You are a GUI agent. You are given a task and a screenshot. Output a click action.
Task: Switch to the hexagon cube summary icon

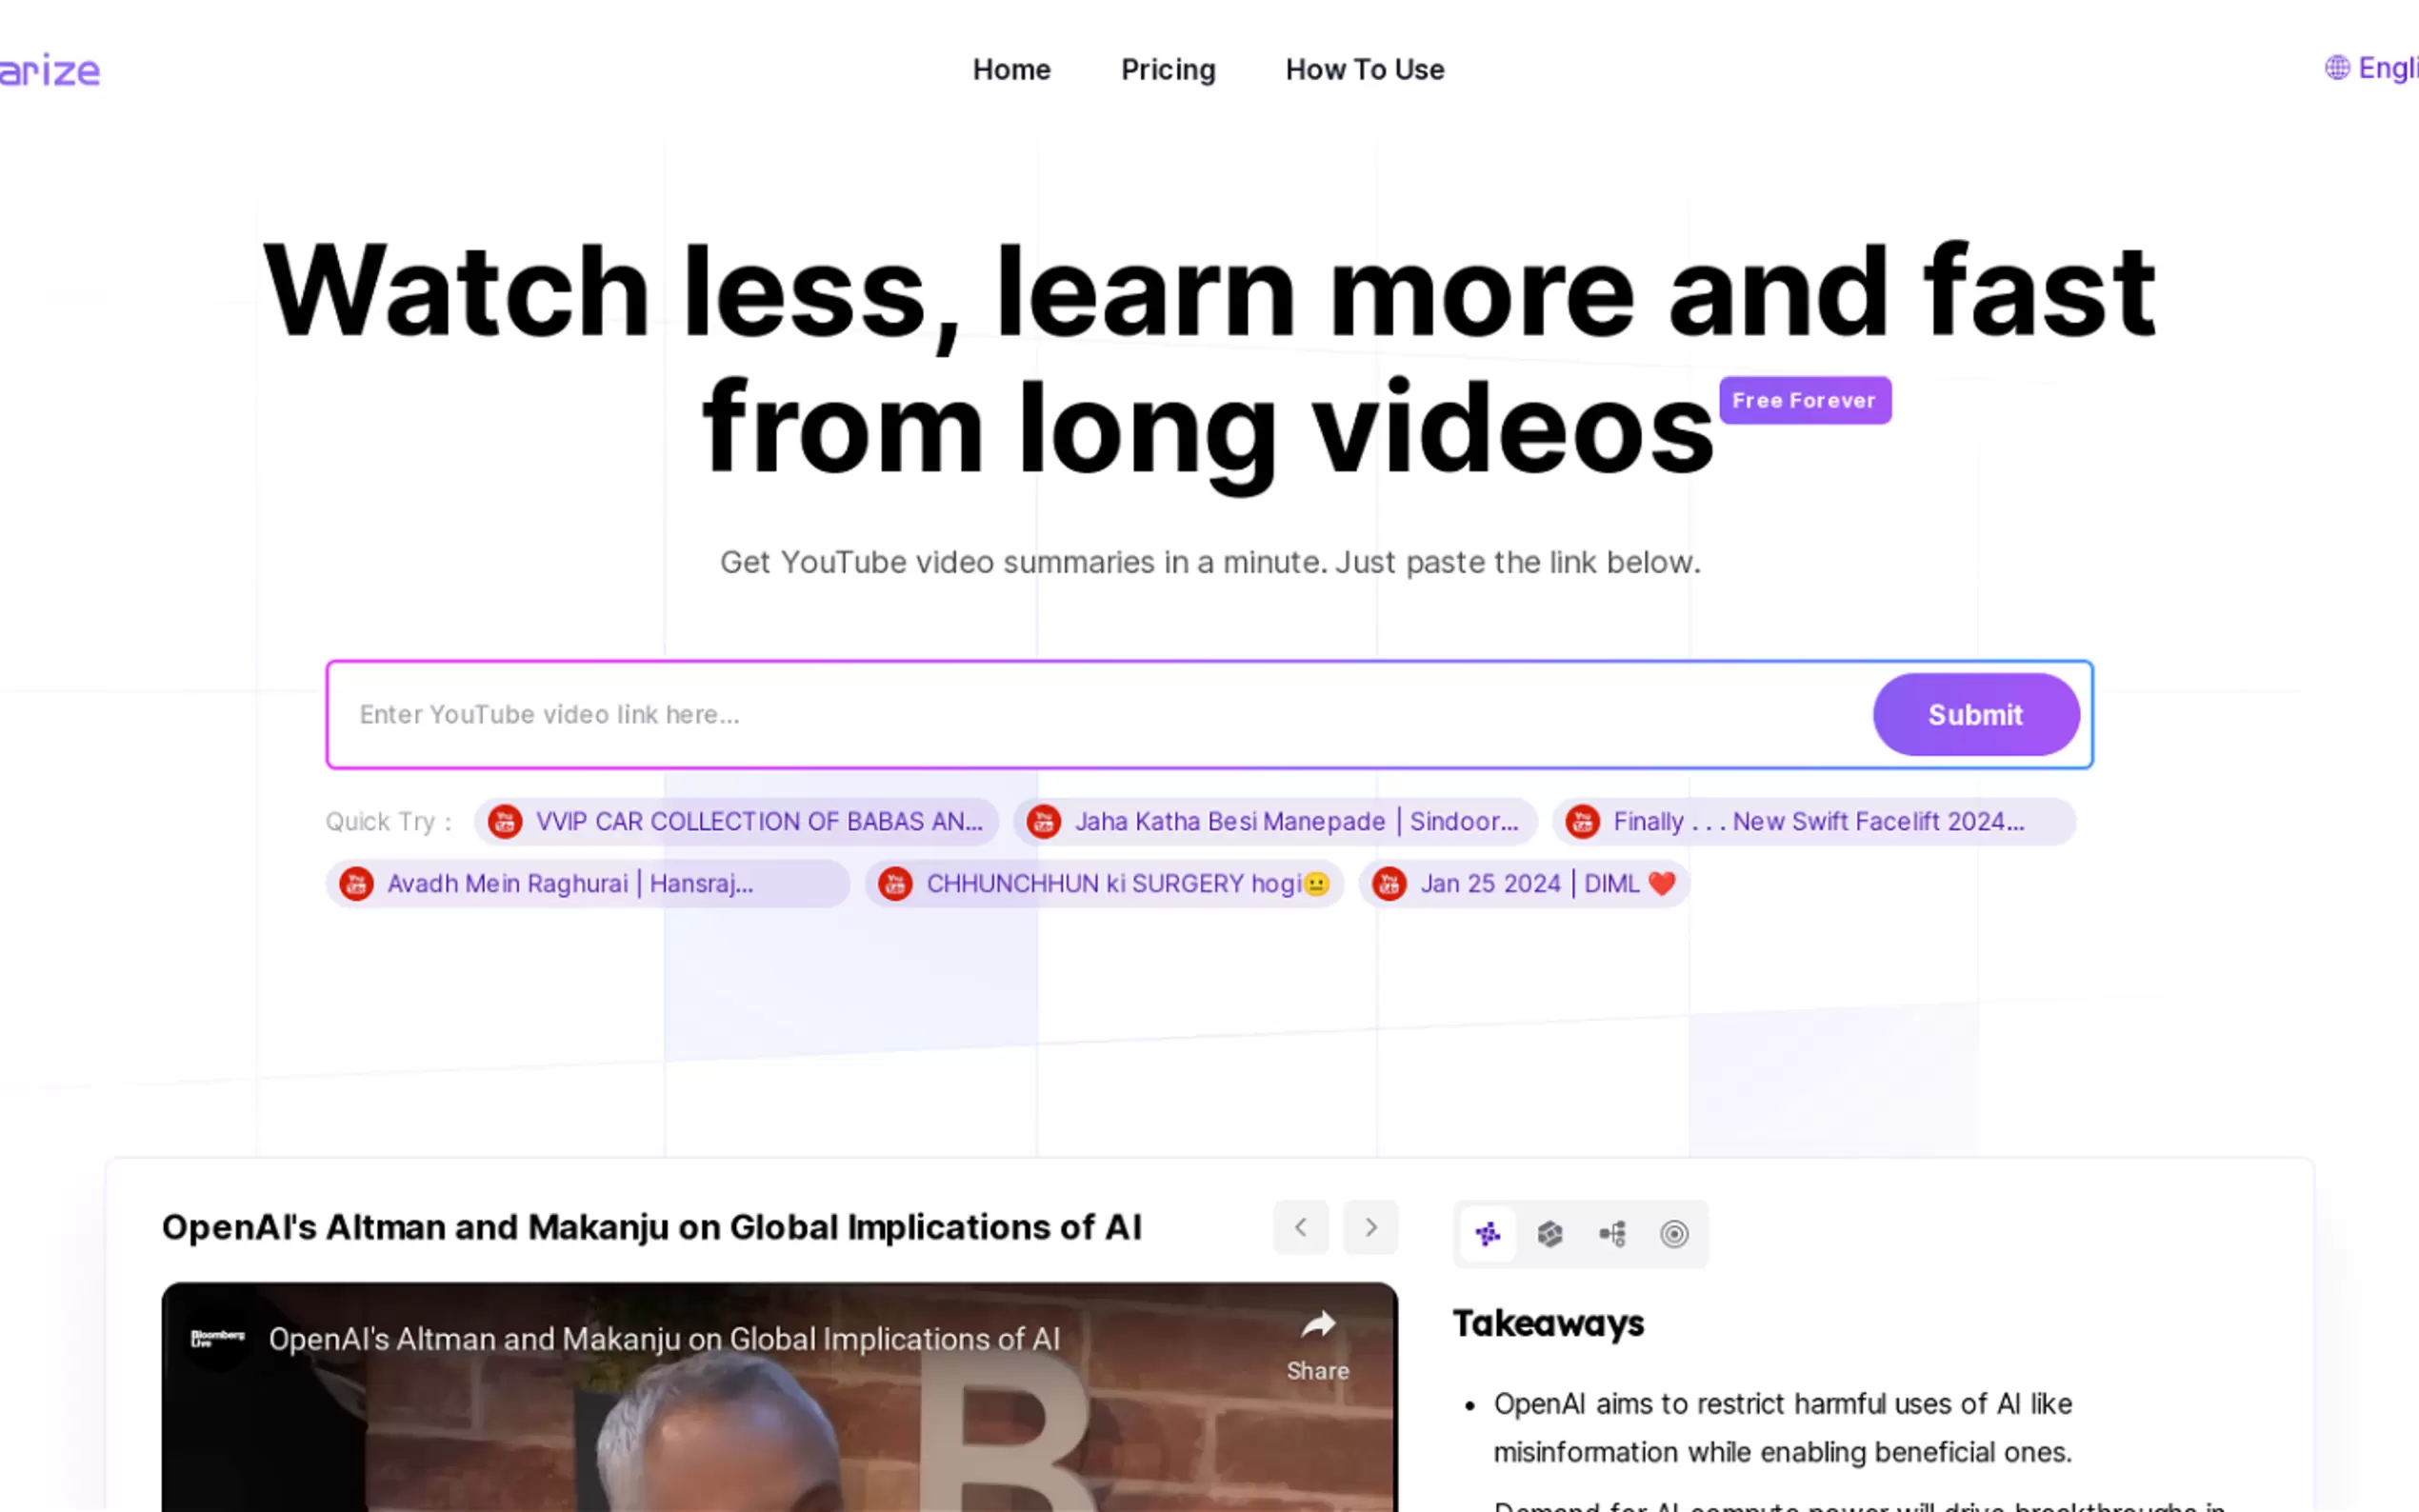(x=1549, y=1233)
